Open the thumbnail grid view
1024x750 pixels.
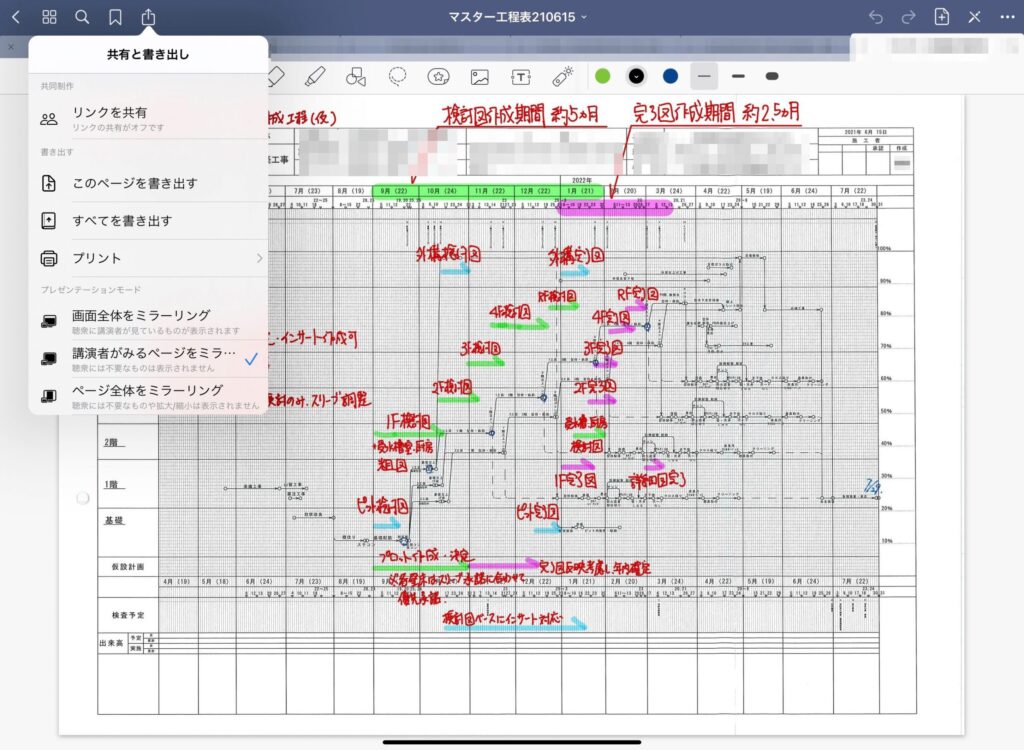pos(49,17)
